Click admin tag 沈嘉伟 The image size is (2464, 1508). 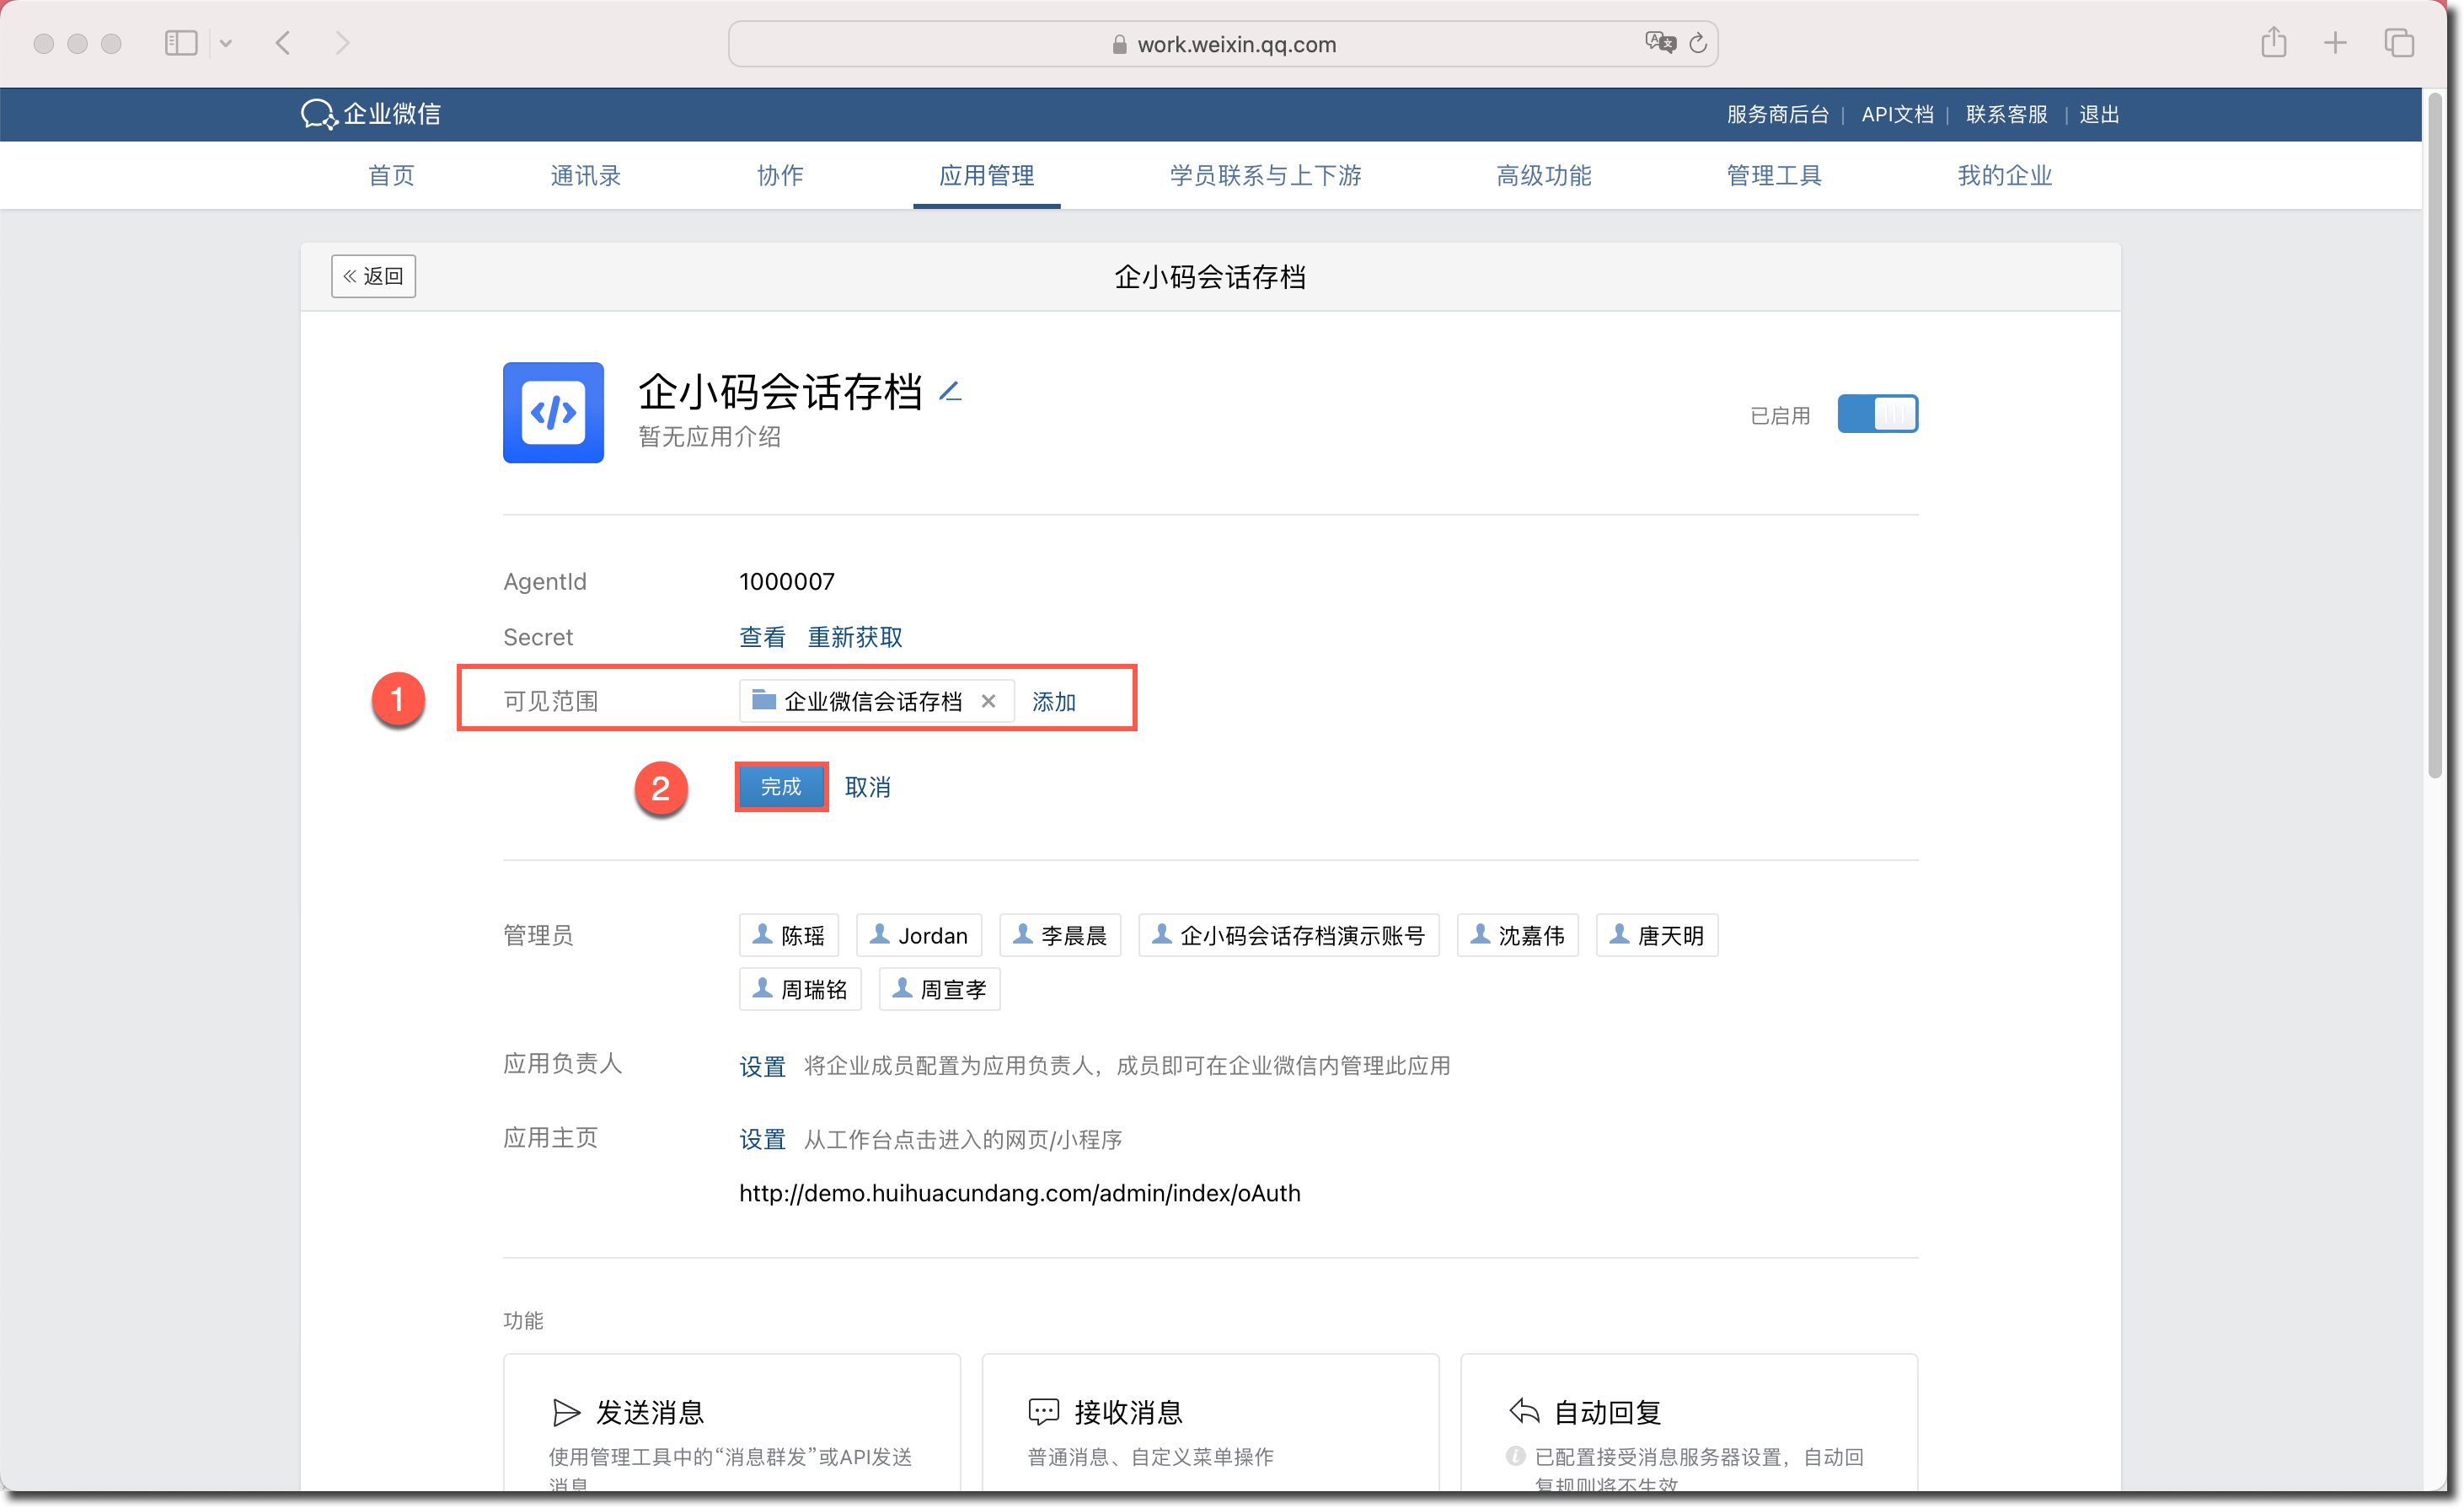coord(1517,935)
